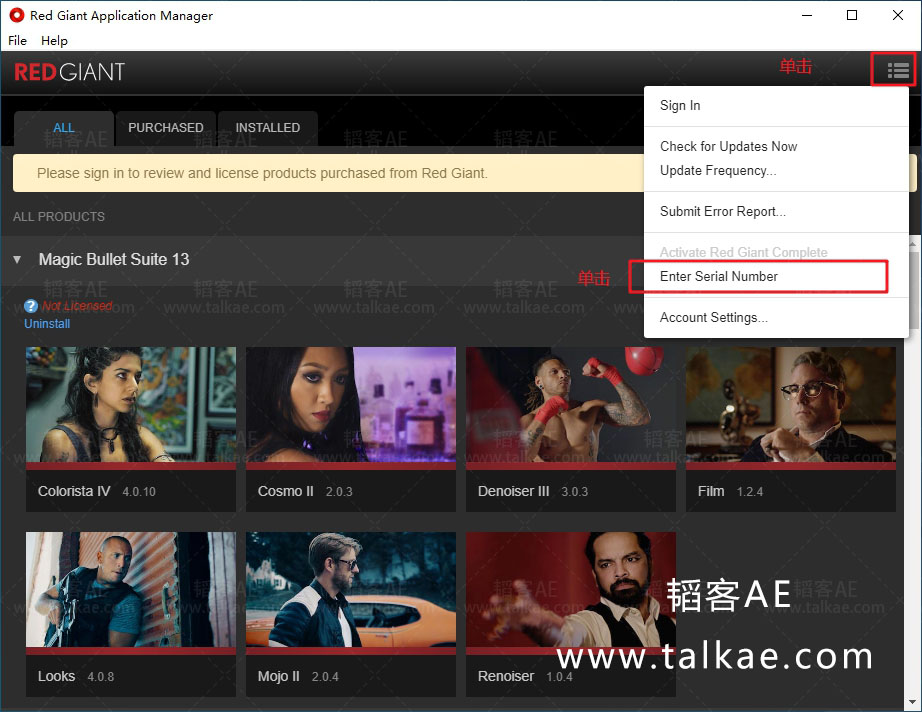Image resolution: width=922 pixels, height=712 pixels.
Task: Click the Not Licensed status text
Action: click(77, 306)
